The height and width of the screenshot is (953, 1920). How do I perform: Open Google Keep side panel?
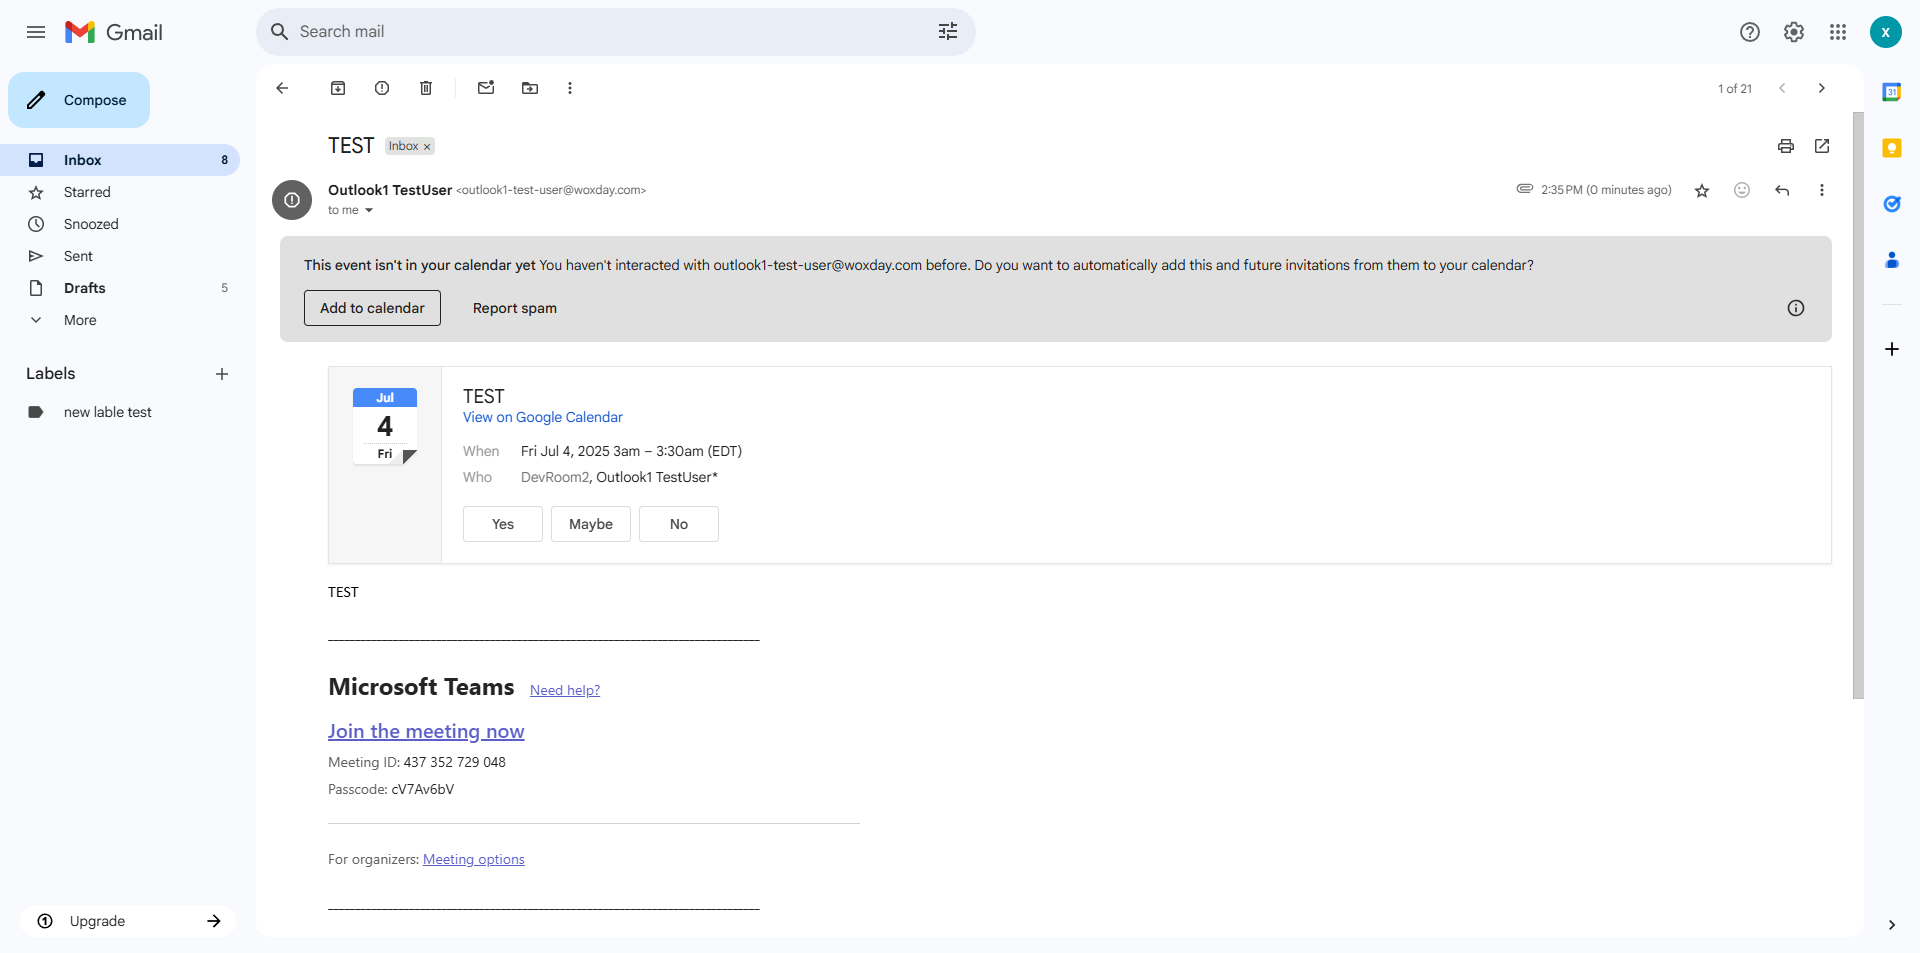point(1892,148)
